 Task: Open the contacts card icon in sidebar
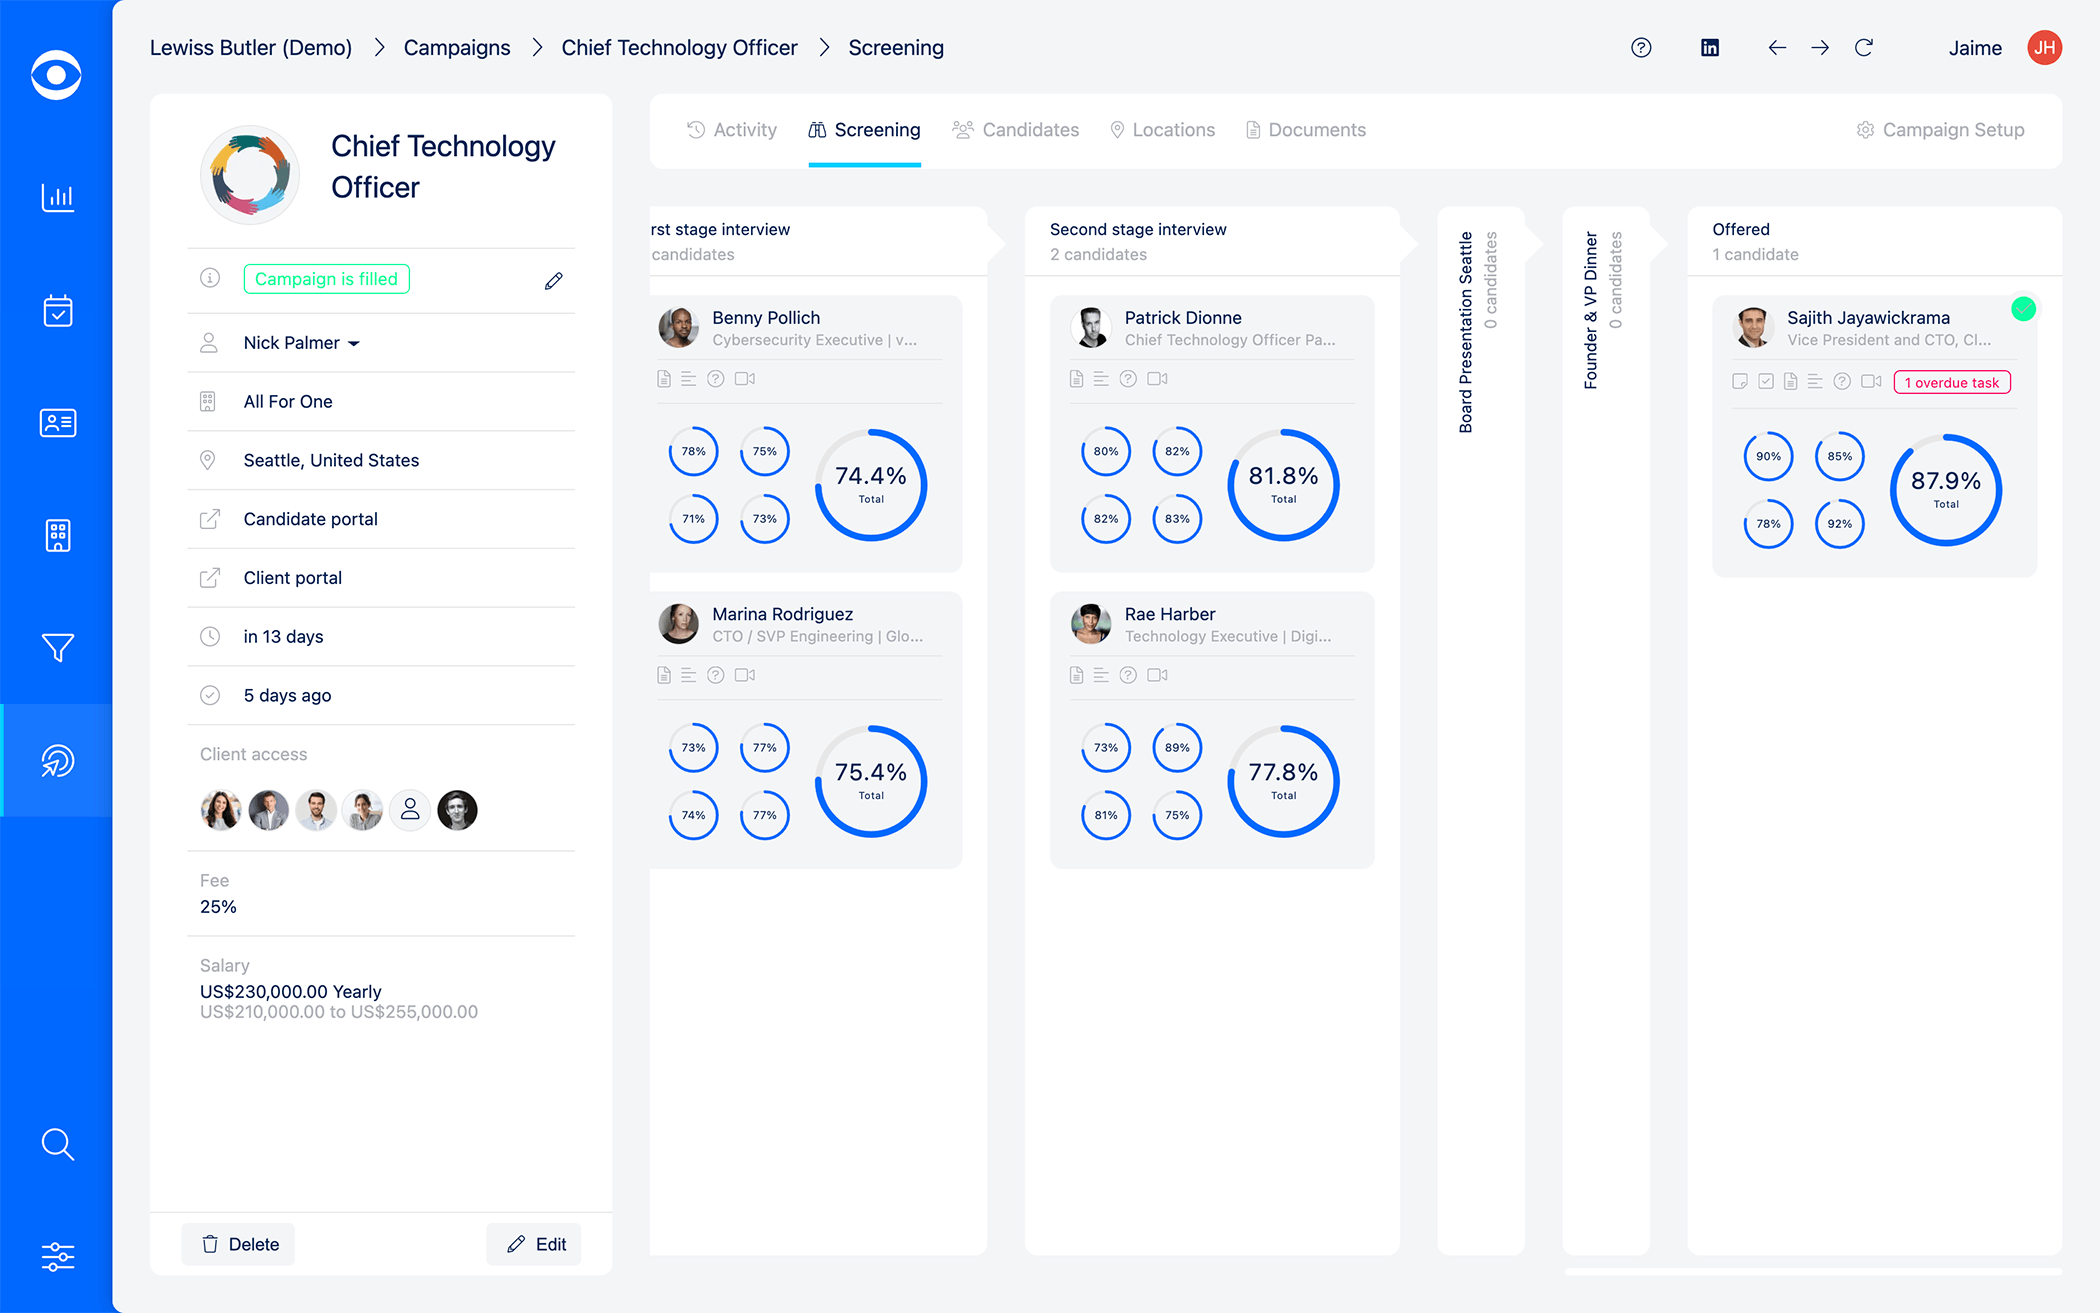pyautogui.click(x=57, y=423)
